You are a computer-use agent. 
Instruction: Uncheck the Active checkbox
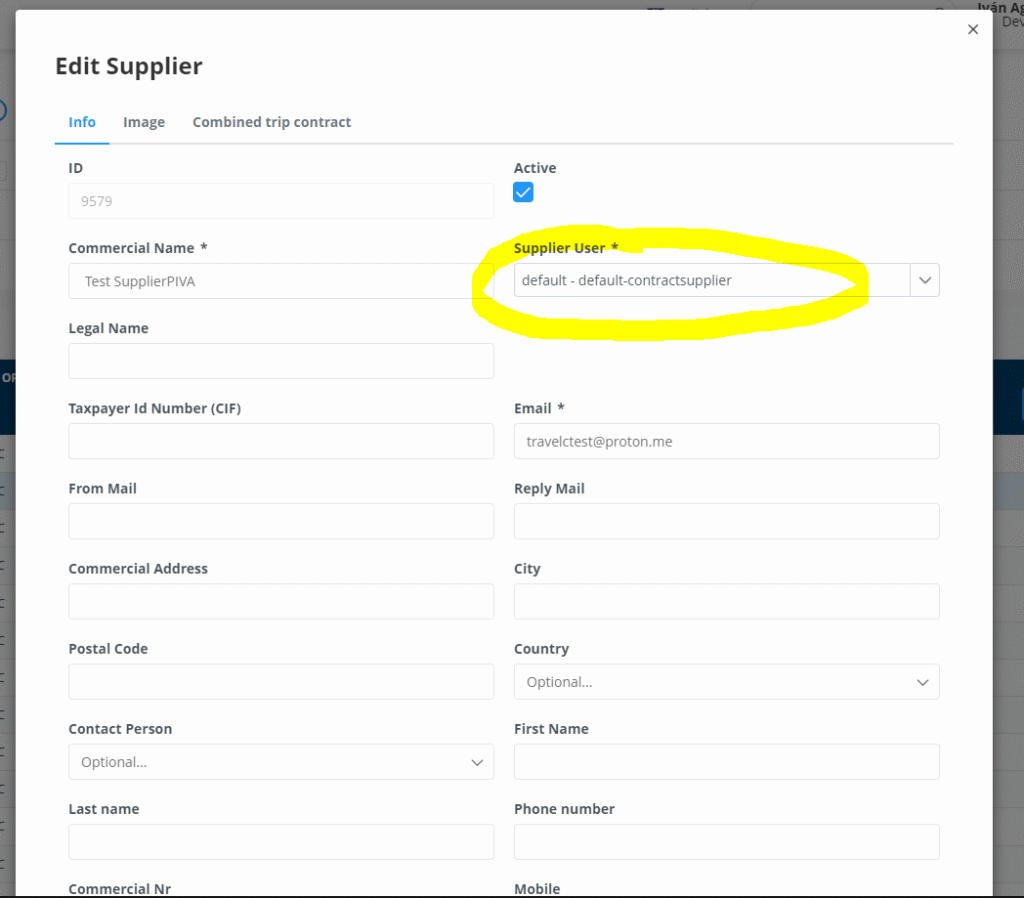(523, 192)
